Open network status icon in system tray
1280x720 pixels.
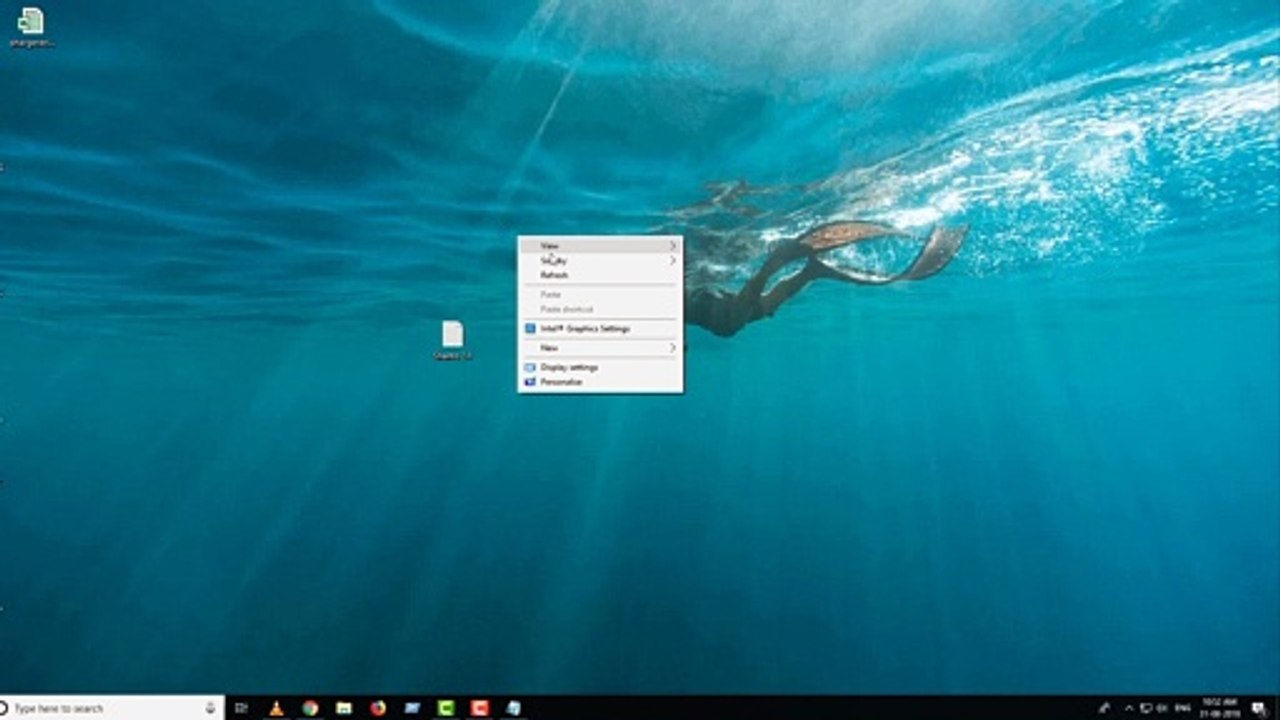[1147, 708]
